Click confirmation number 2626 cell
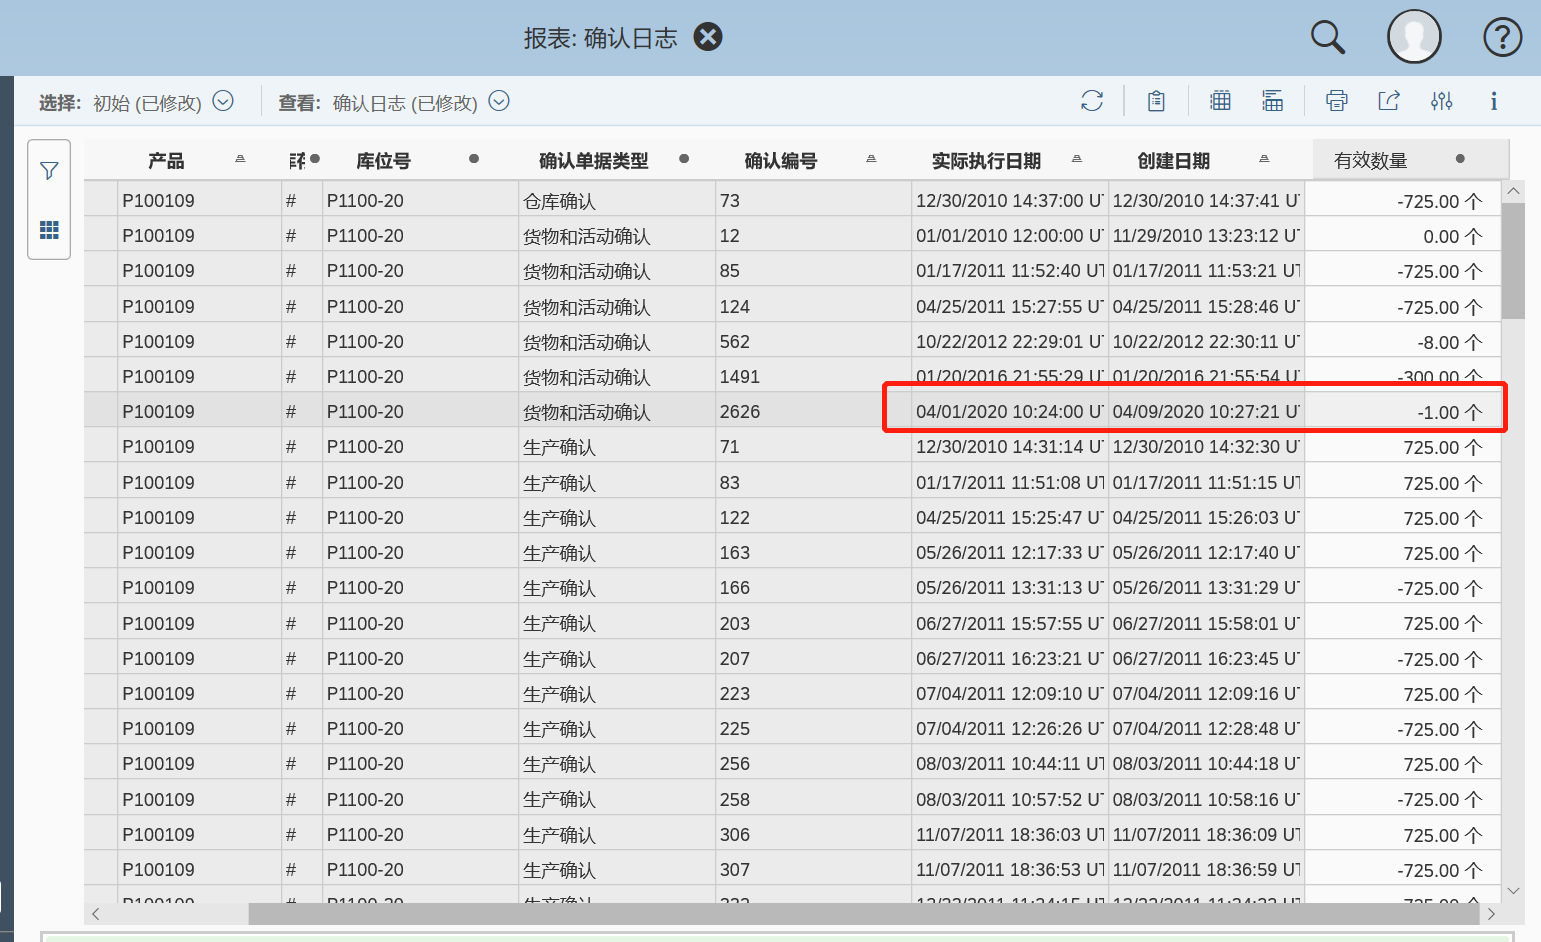 click(813, 412)
